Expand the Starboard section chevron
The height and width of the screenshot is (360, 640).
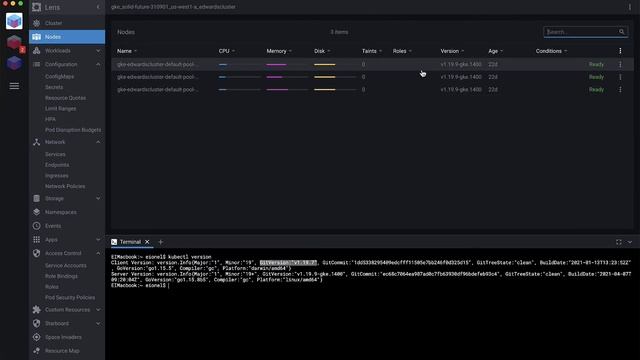point(98,323)
